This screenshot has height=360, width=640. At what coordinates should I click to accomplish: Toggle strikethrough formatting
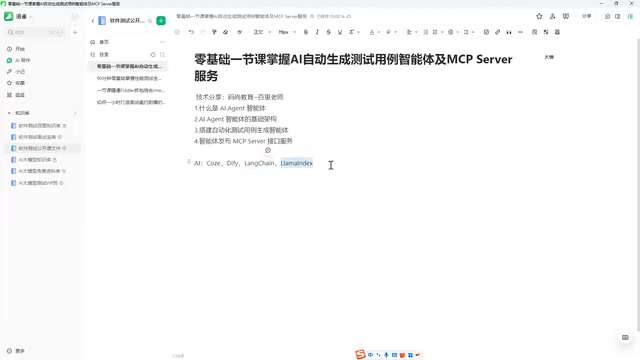(x=329, y=32)
